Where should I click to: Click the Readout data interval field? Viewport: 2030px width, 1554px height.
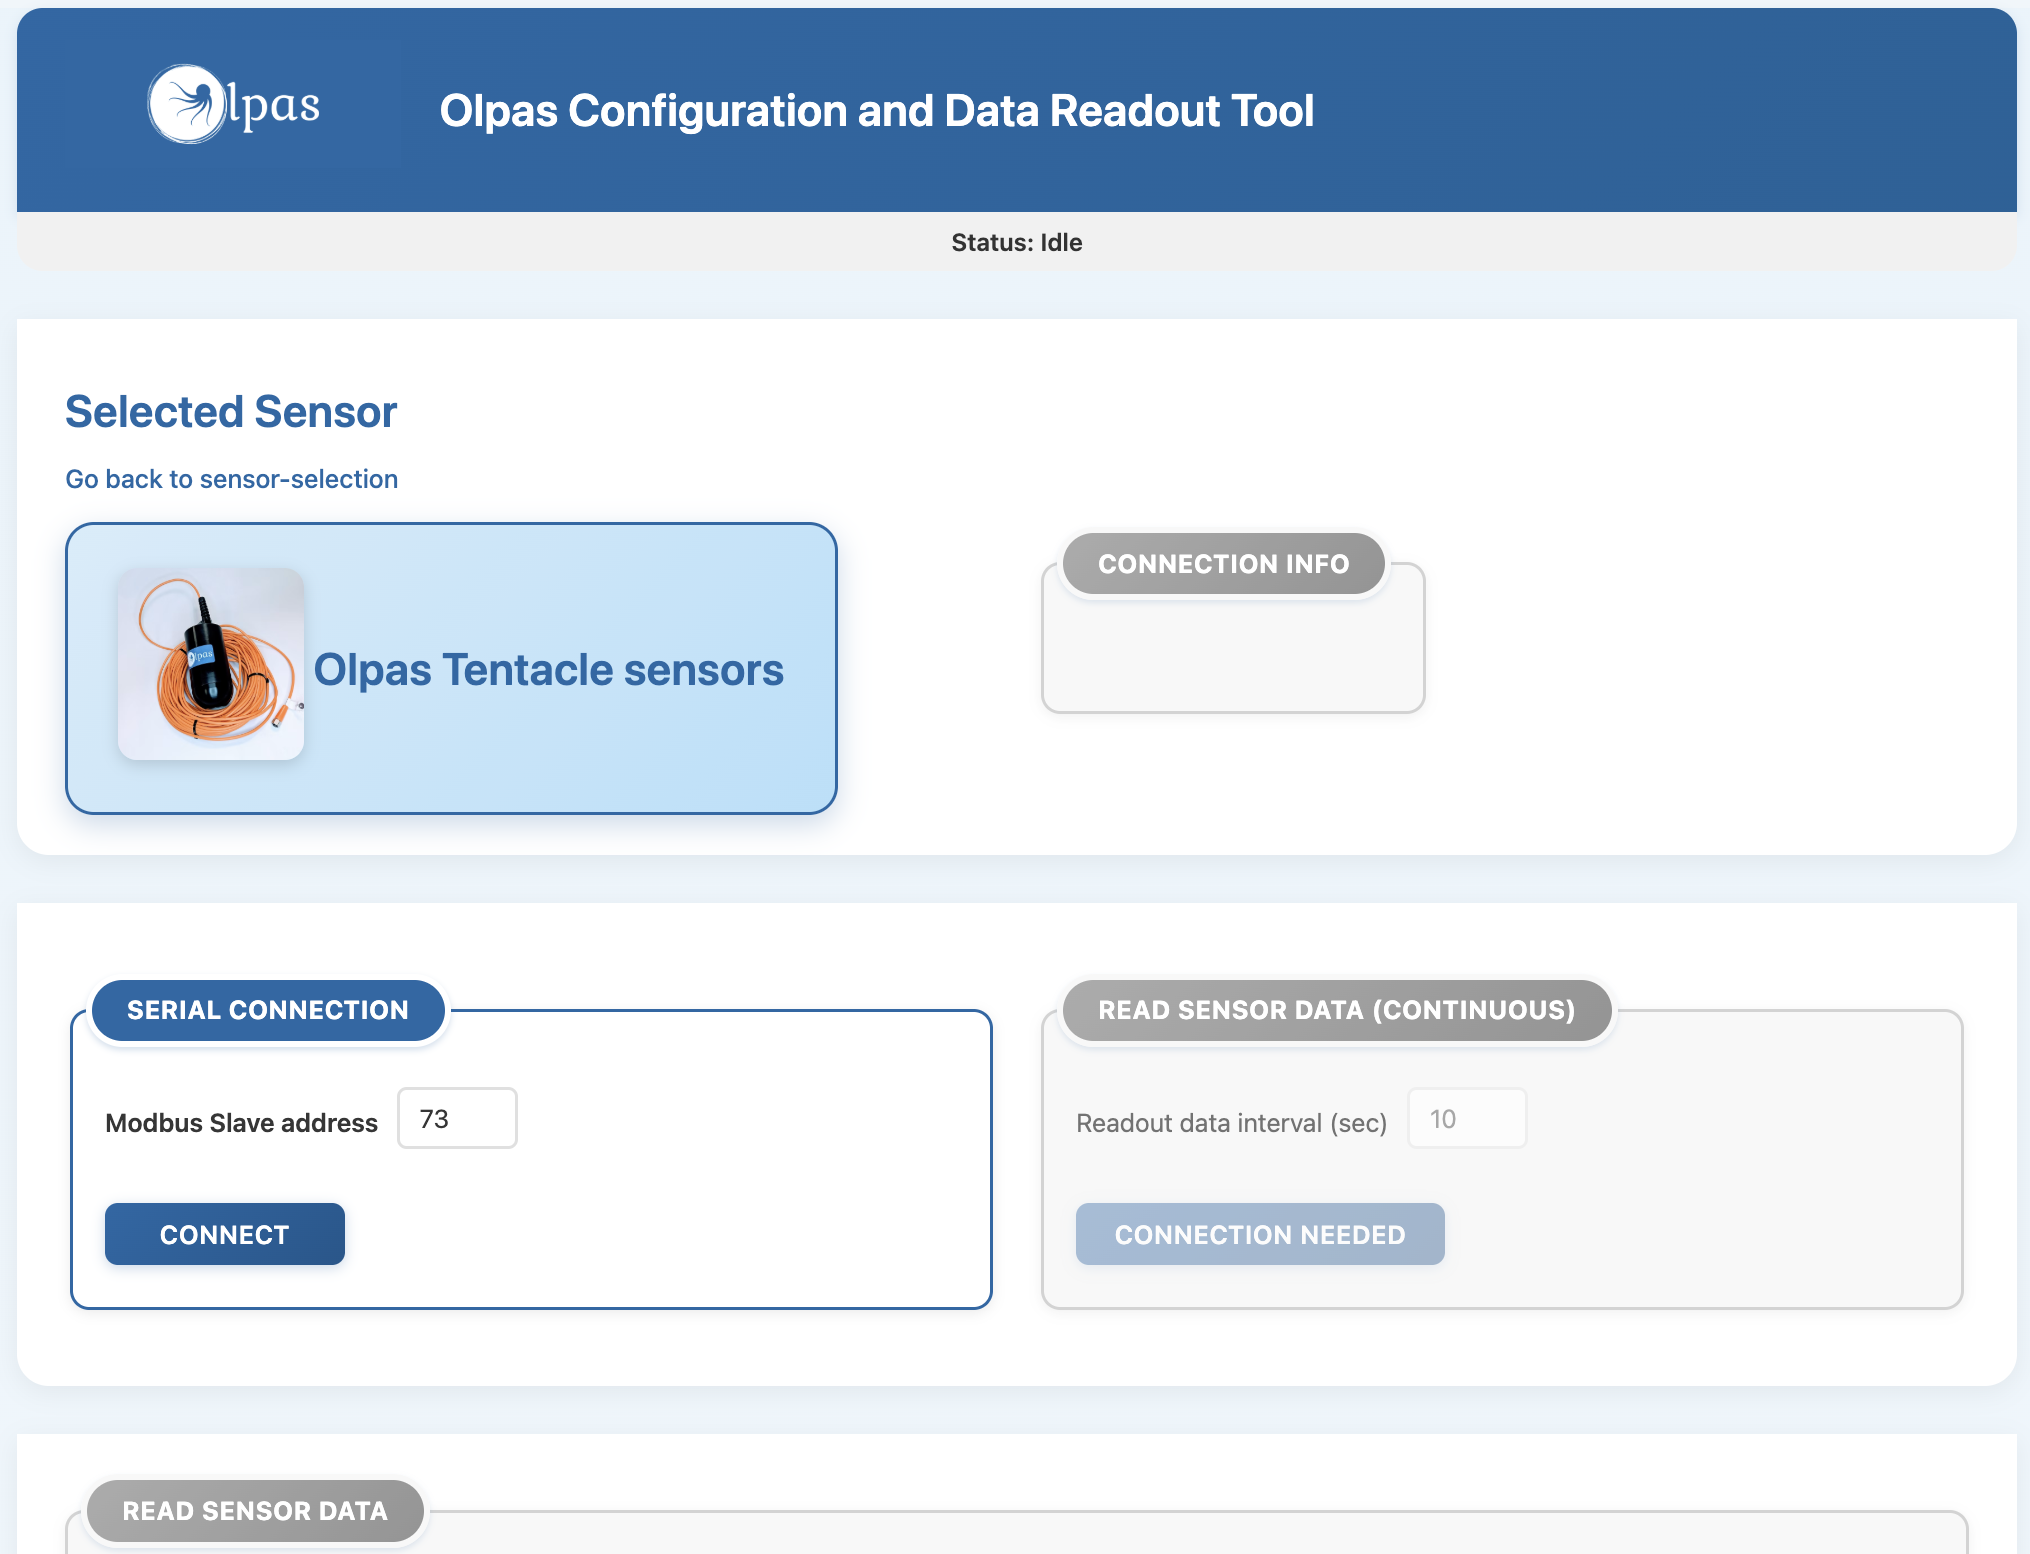(x=1466, y=1118)
